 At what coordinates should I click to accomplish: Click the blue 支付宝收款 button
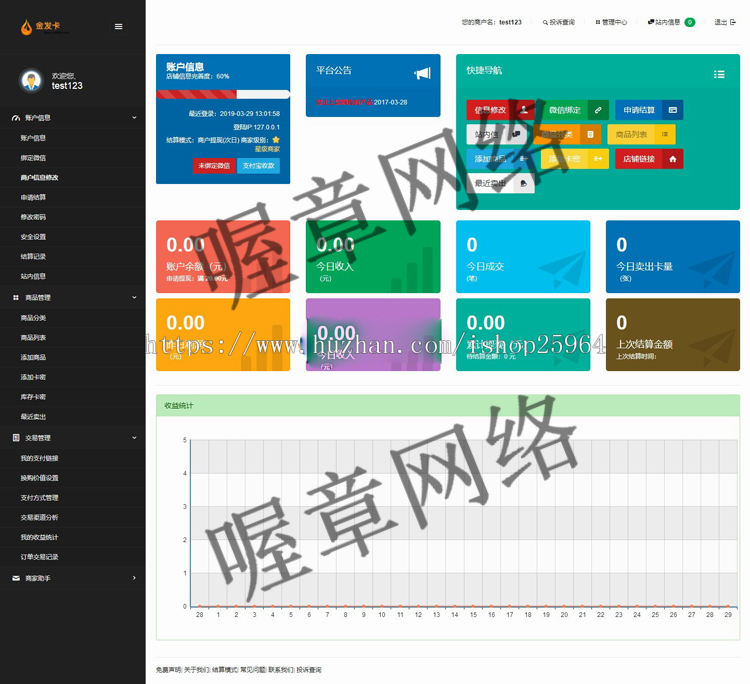(258, 165)
